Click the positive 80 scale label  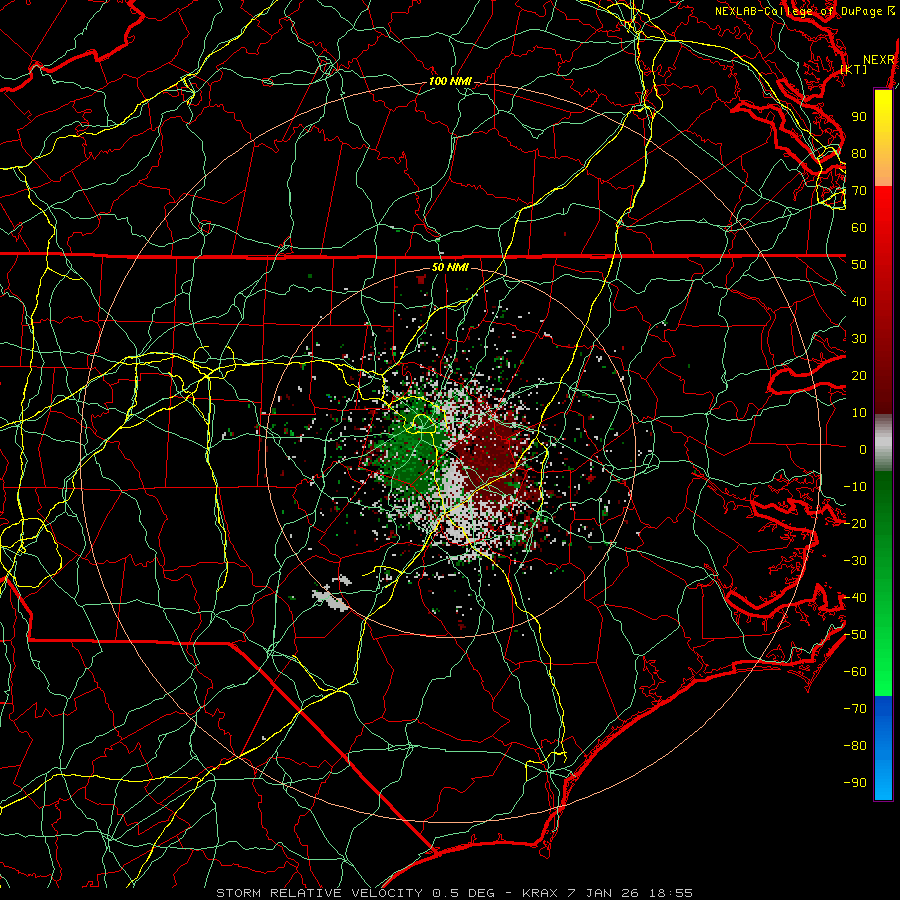coord(859,154)
